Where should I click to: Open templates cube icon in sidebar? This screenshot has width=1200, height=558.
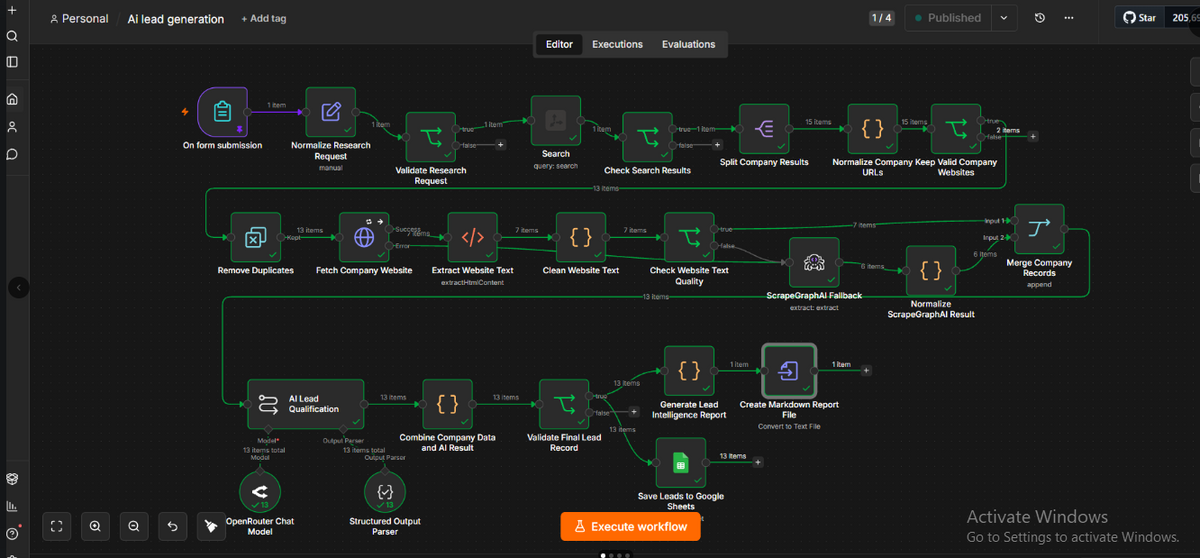(x=12, y=479)
